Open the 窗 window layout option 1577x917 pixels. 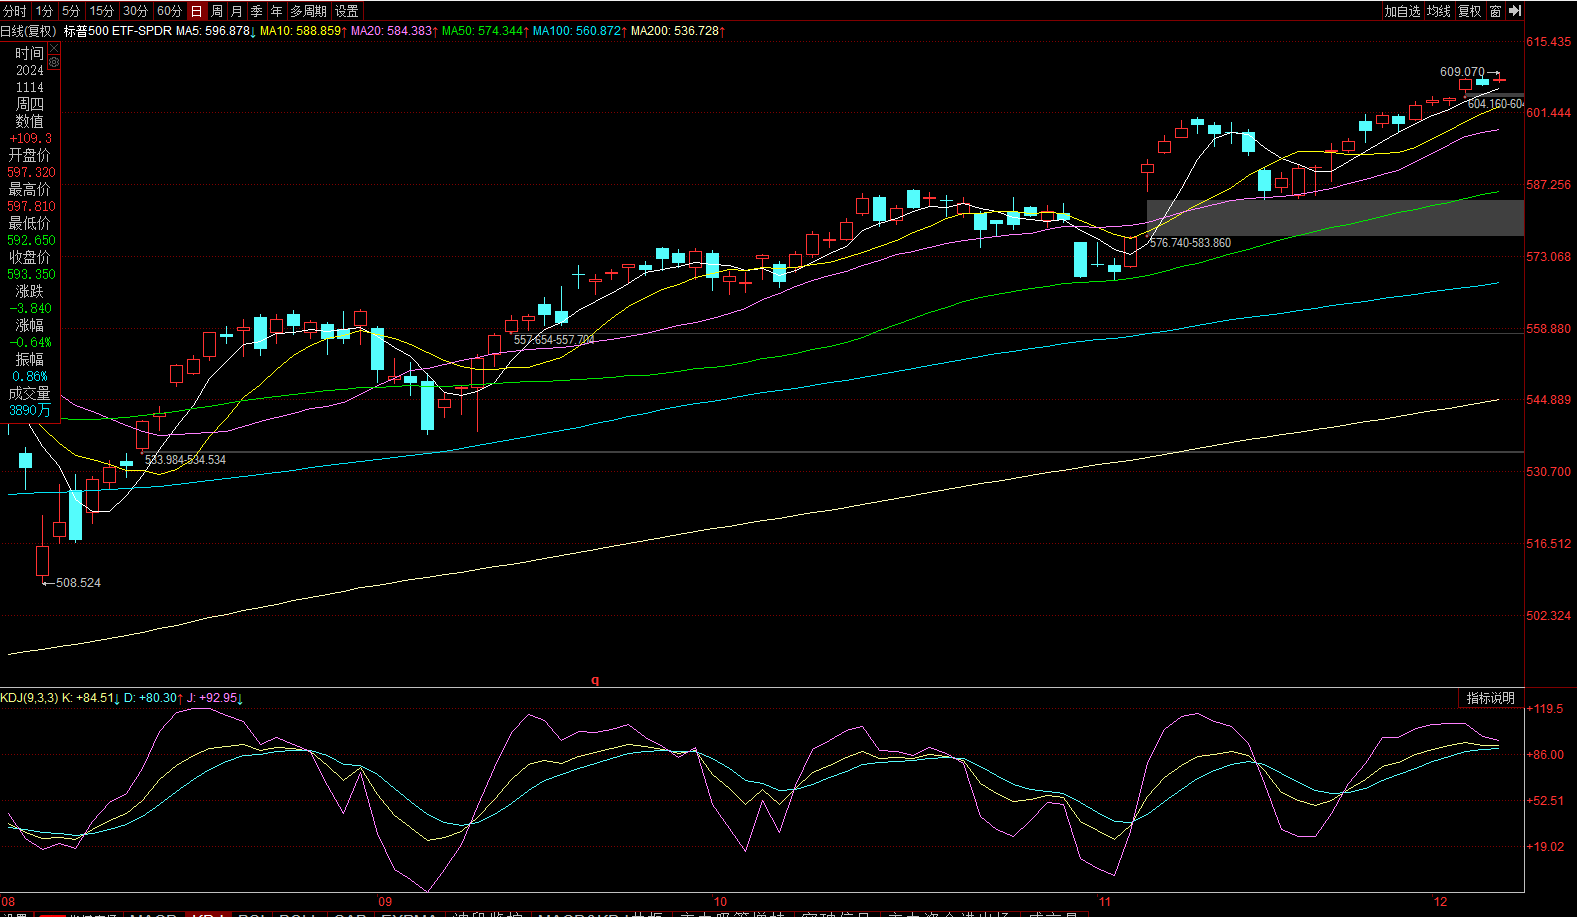click(1495, 11)
